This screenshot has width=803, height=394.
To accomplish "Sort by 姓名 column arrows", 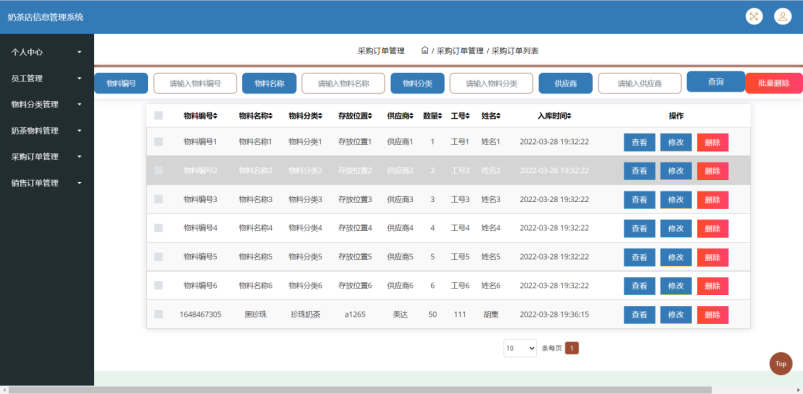I will click(498, 116).
